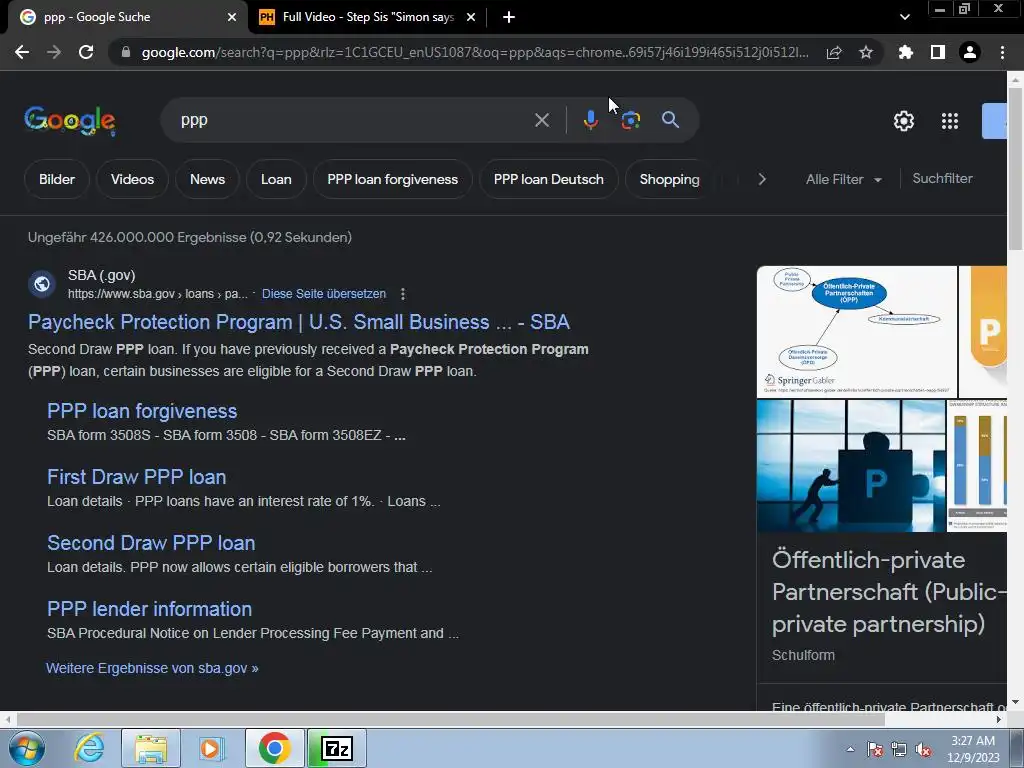
Task: Share this page via address bar icon
Action: click(834, 52)
